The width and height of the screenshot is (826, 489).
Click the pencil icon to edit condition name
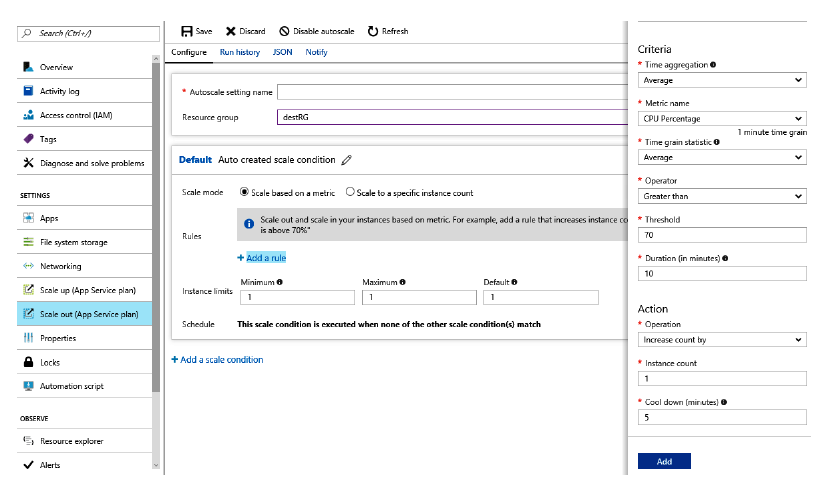pos(347,160)
